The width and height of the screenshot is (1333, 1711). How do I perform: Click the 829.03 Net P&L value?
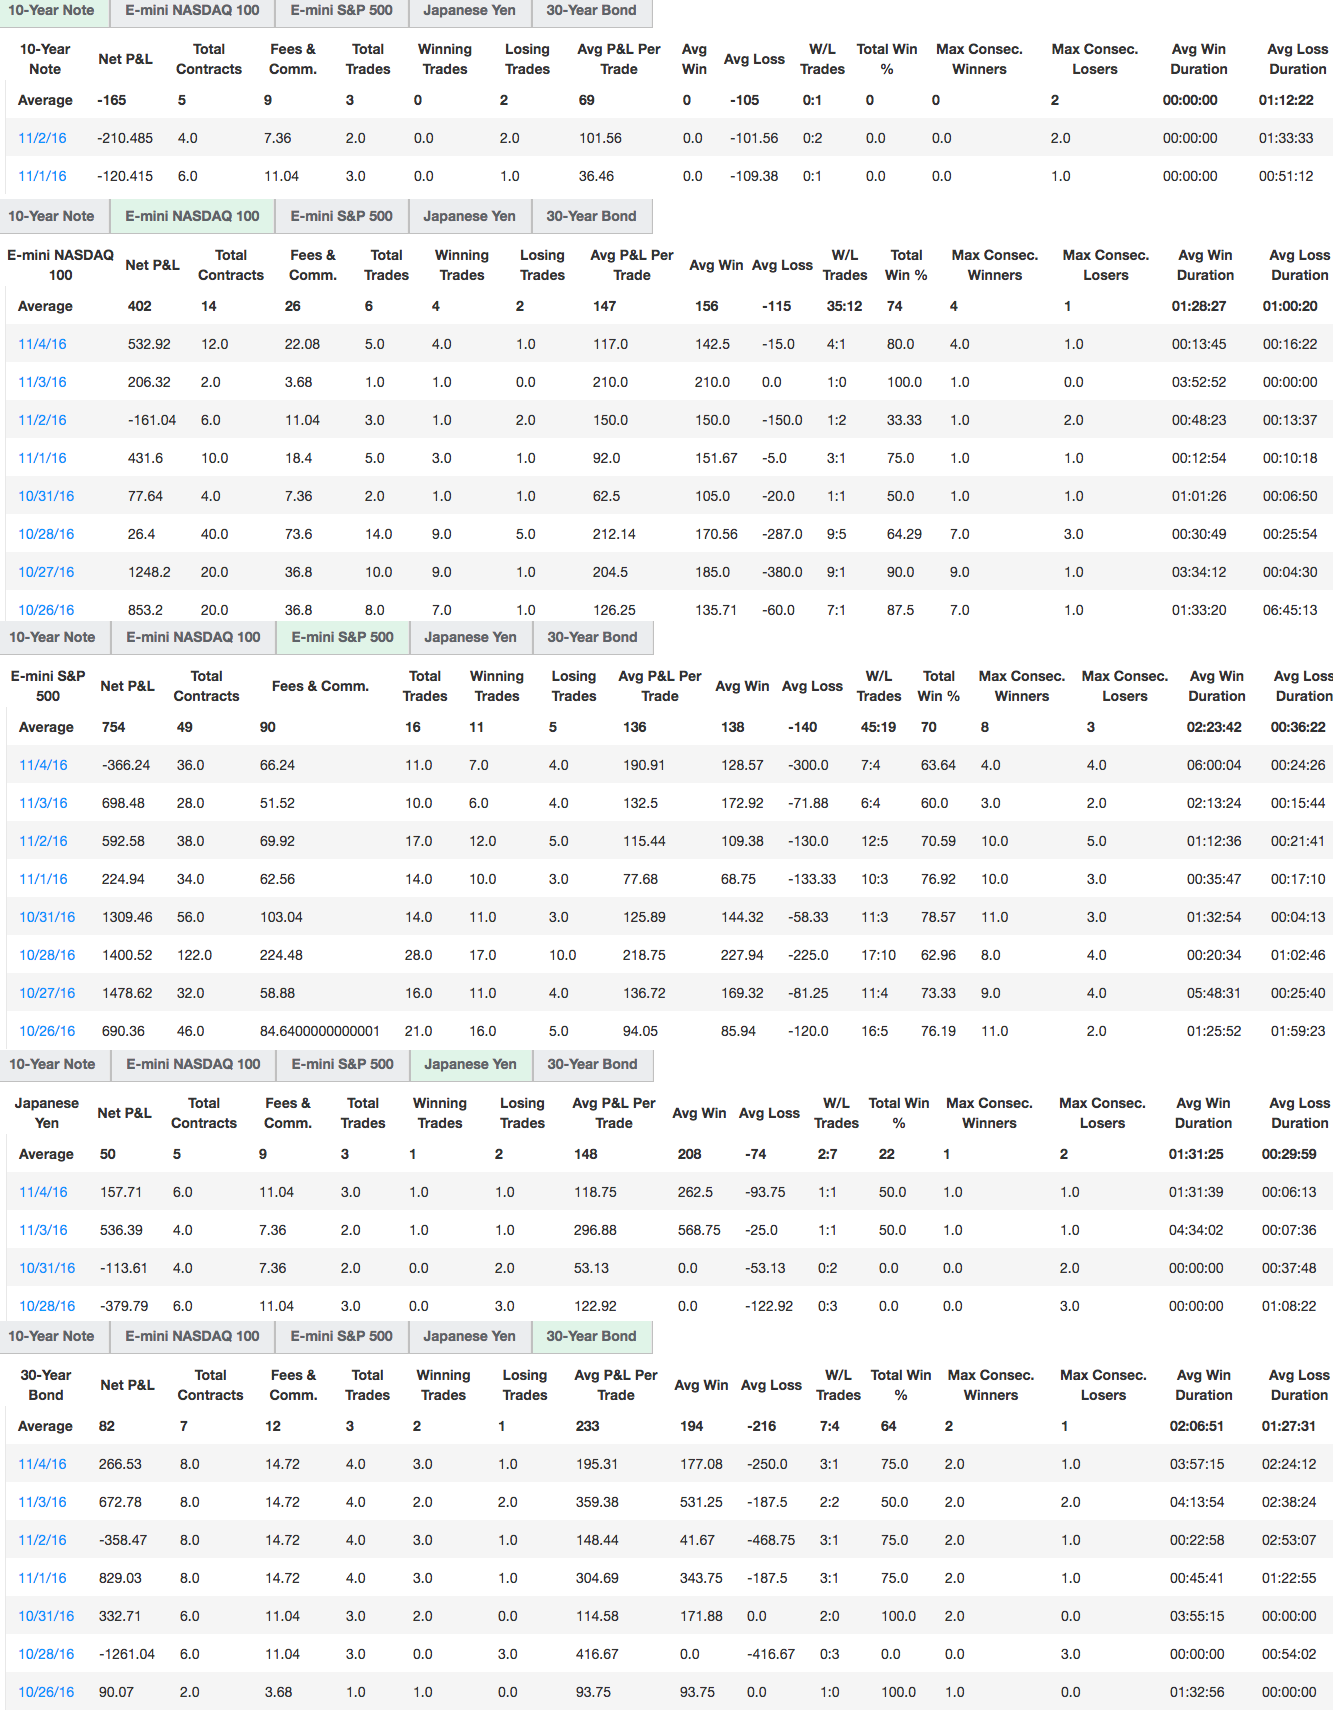click(x=120, y=1578)
